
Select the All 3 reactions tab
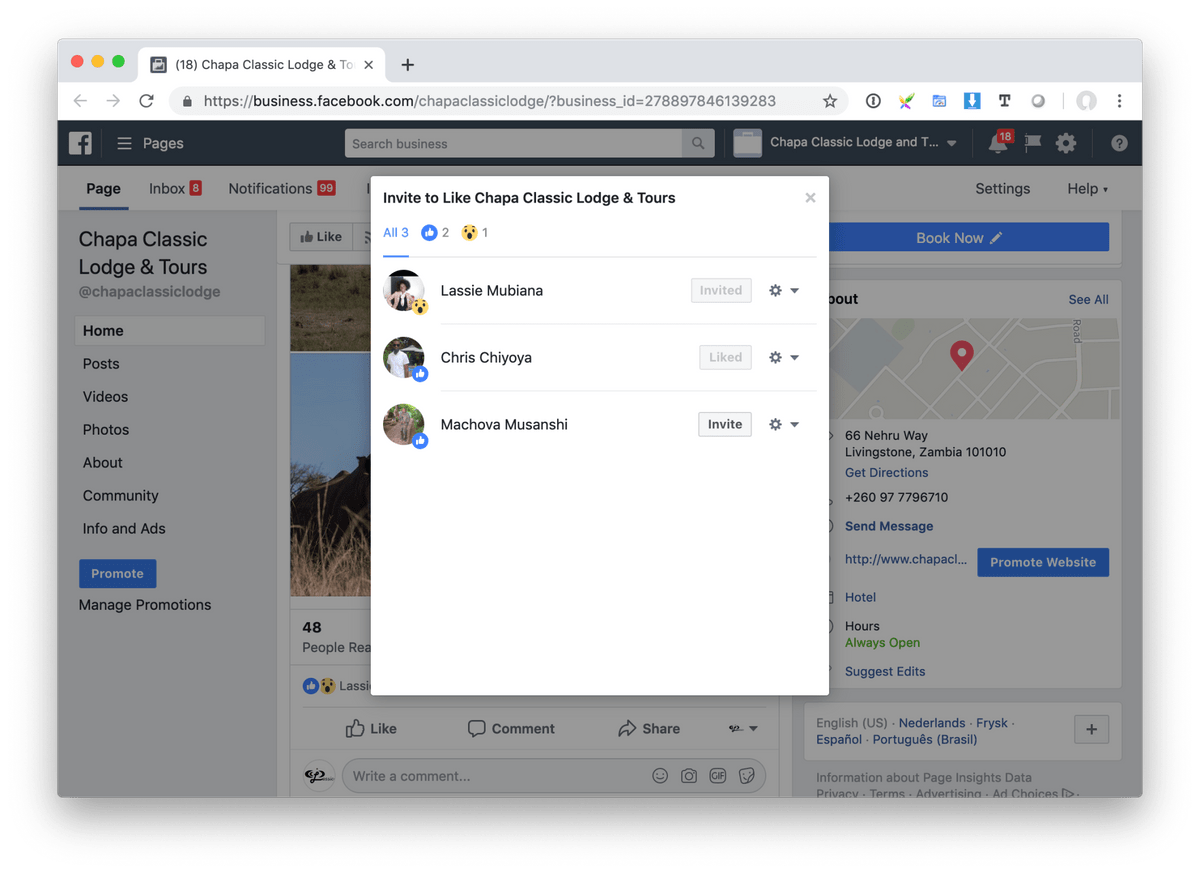(x=396, y=233)
